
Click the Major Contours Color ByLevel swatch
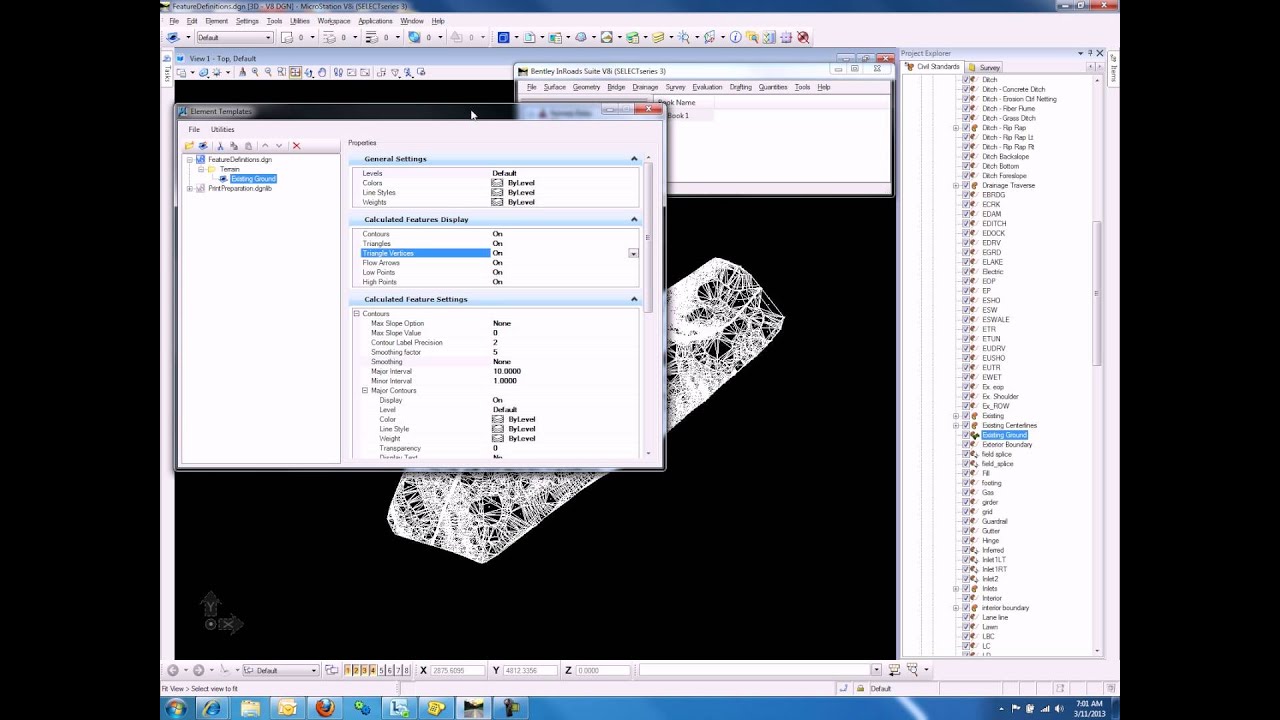(x=497, y=419)
